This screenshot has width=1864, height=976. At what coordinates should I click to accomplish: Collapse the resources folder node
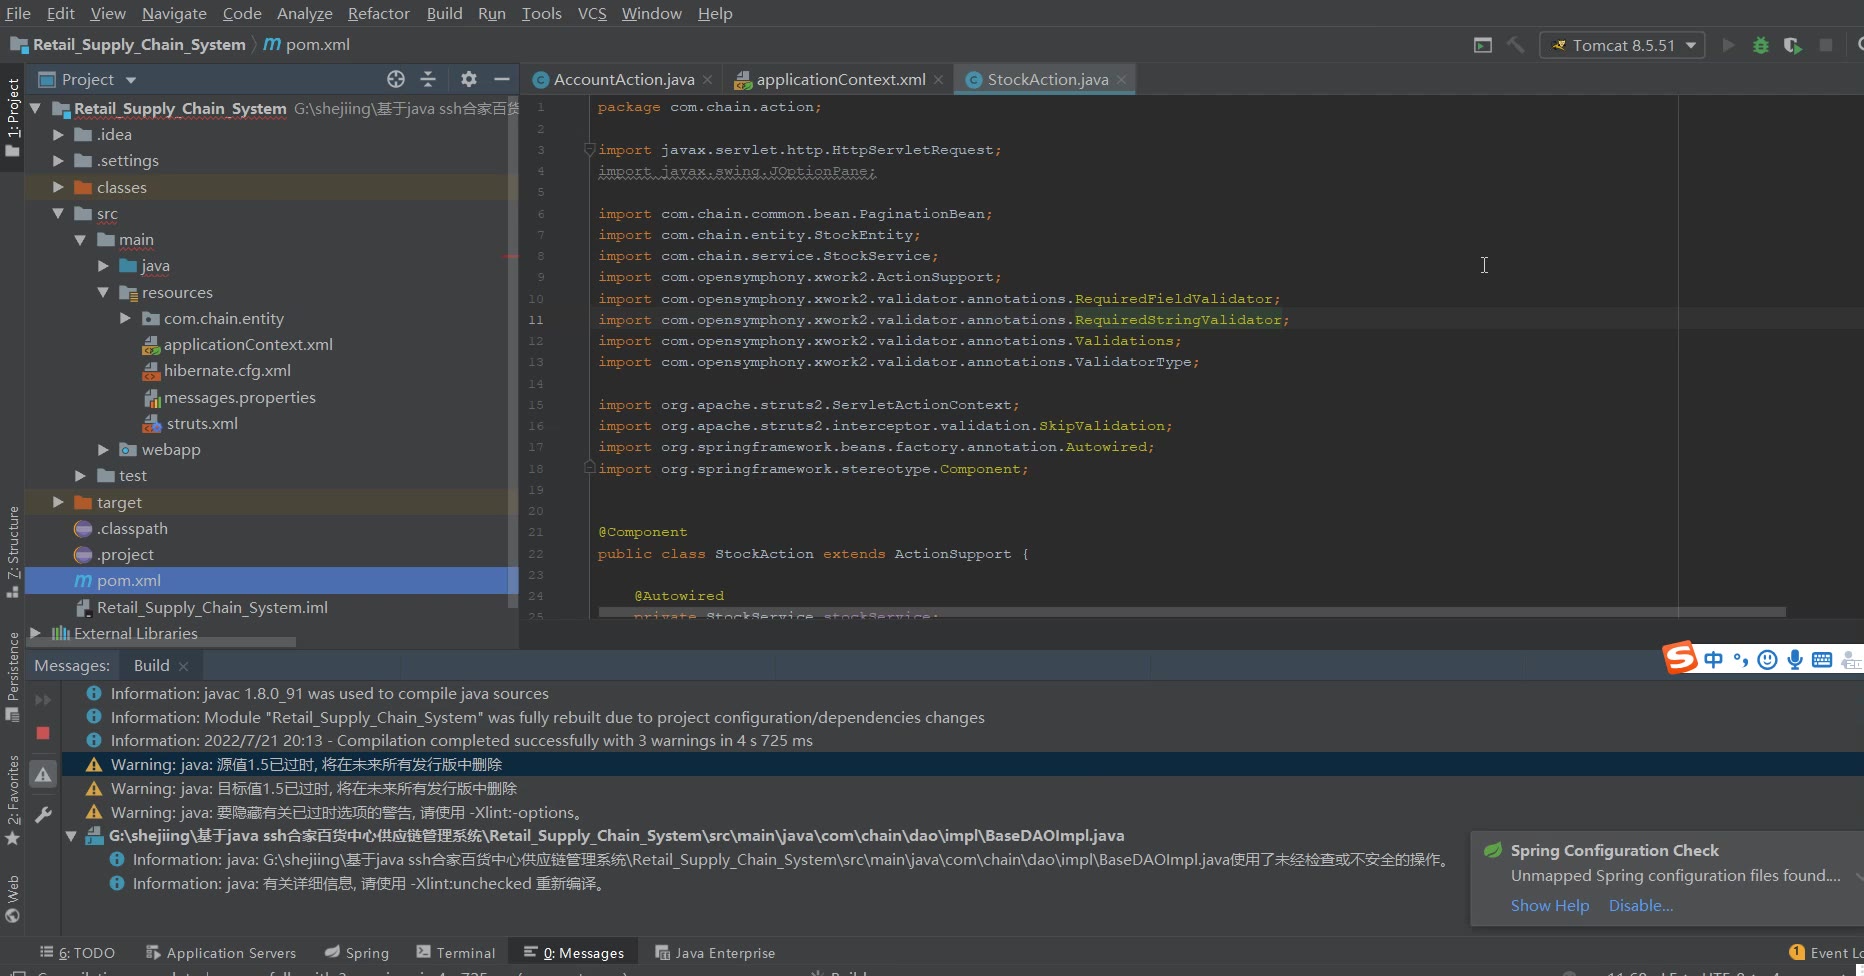(103, 293)
